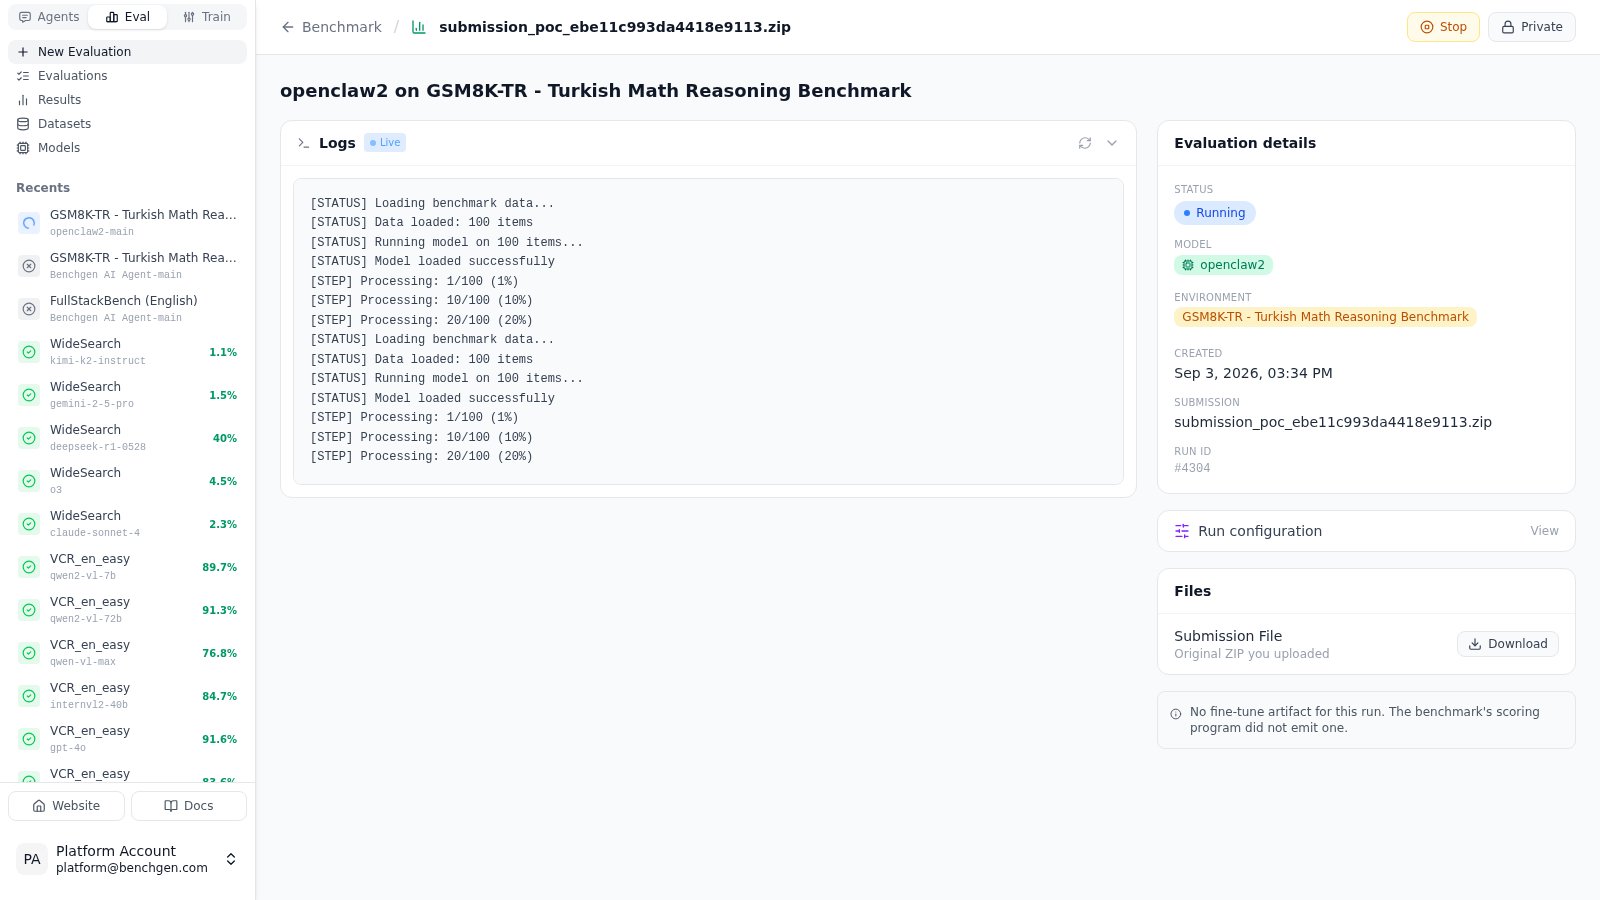Open the Website link
The height and width of the screenshot is (900, 1600).
pyautogui.click(x=66, y=806)
